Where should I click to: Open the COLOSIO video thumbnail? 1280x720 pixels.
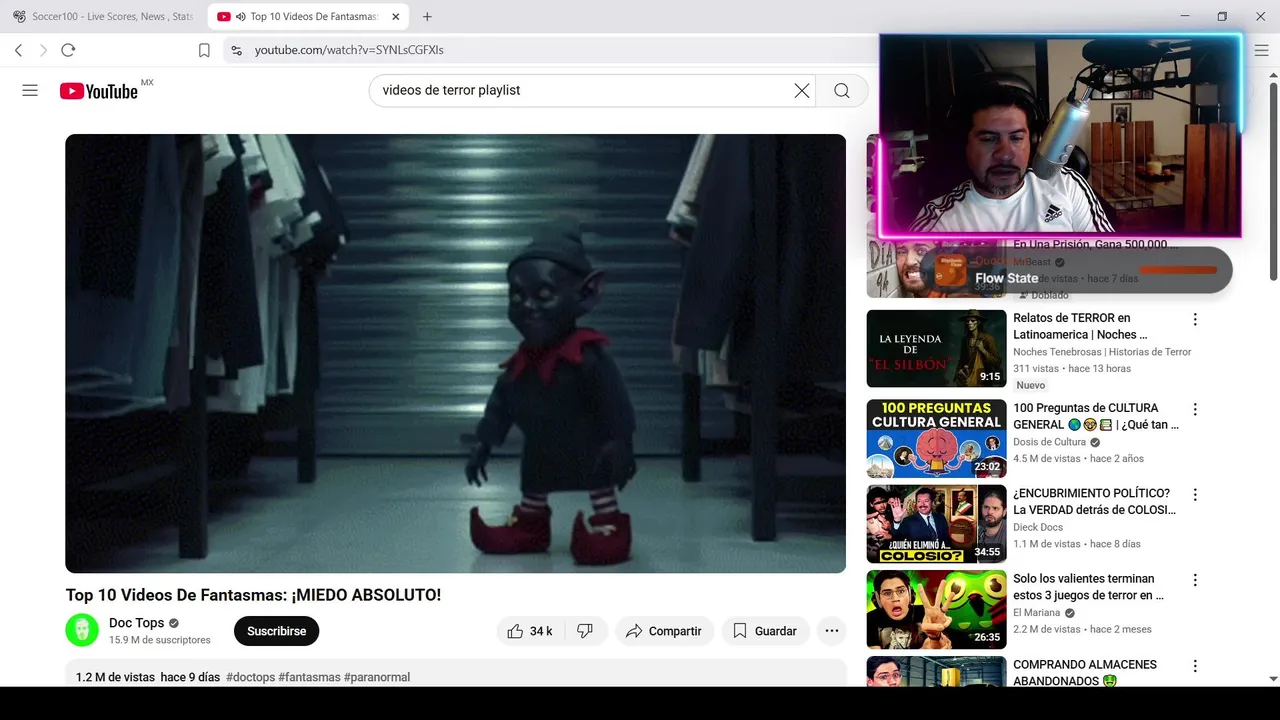click(x=936, y=524)
